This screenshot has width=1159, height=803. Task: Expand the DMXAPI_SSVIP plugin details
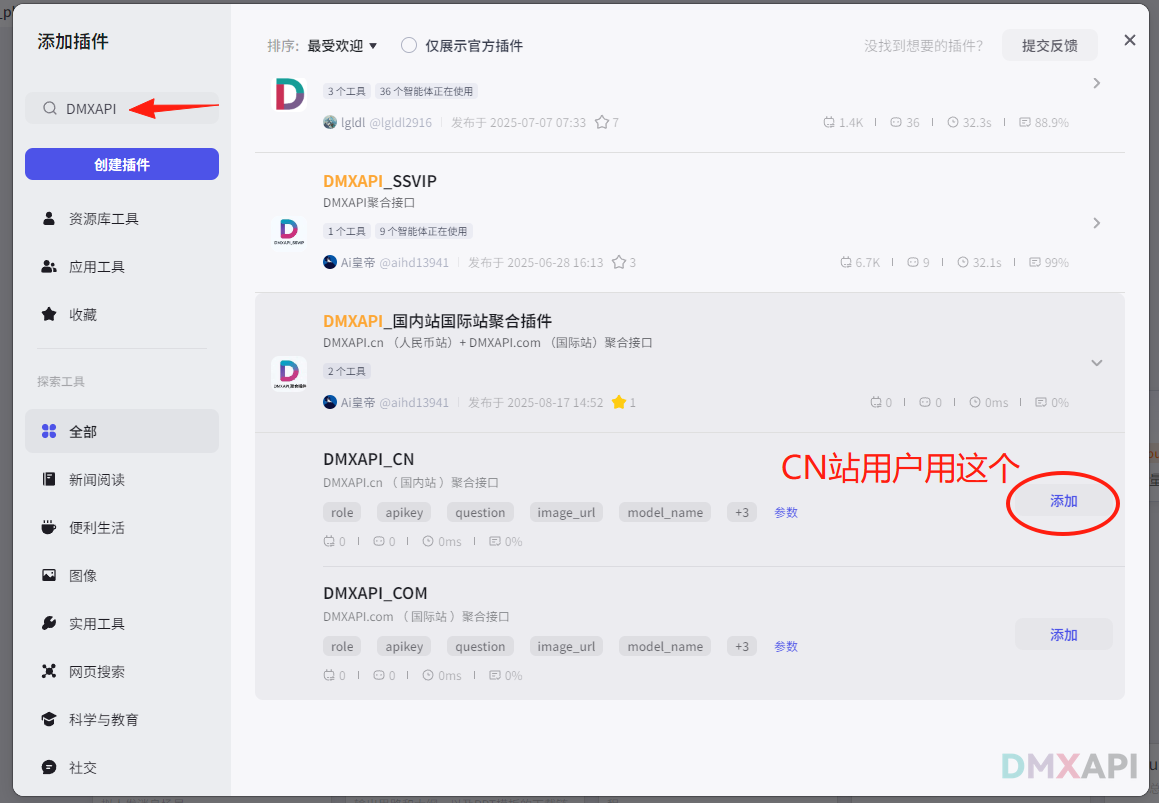click(x=1096, y=223)
